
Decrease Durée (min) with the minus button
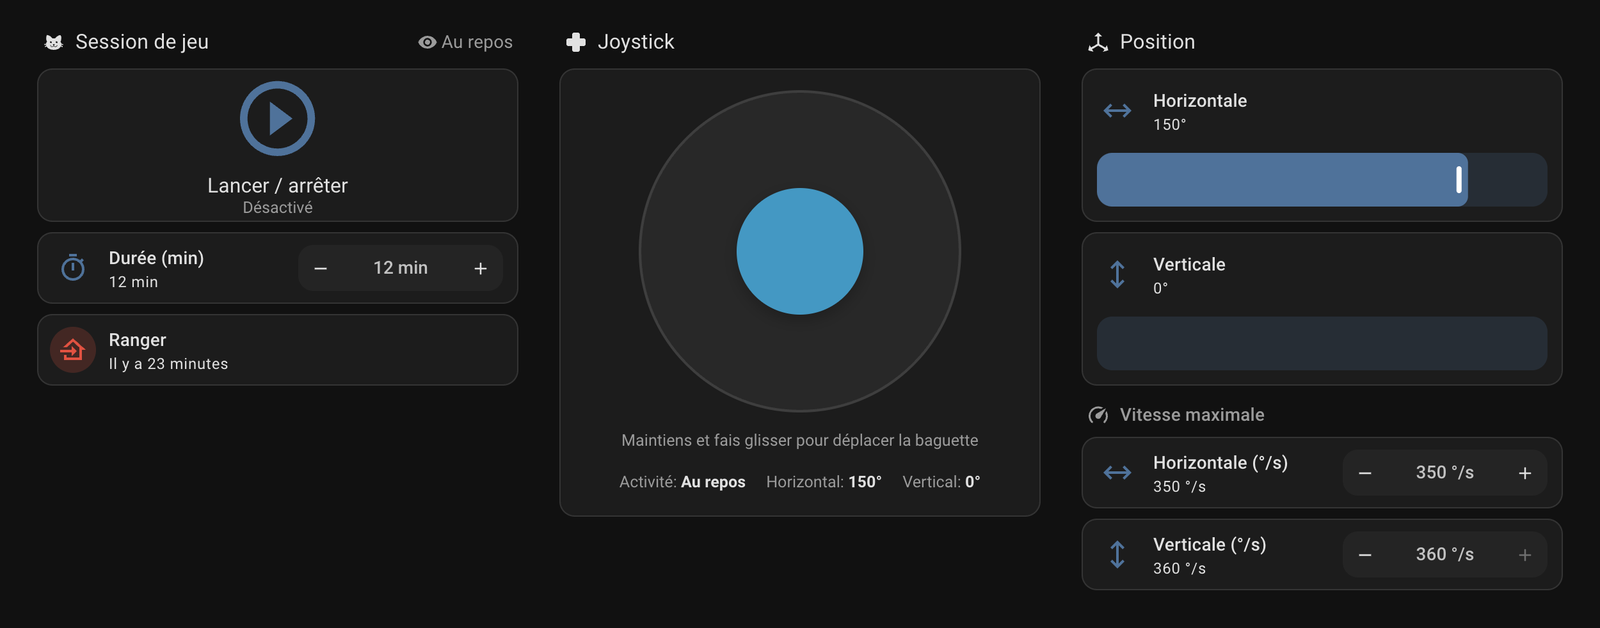click(321, 268)
